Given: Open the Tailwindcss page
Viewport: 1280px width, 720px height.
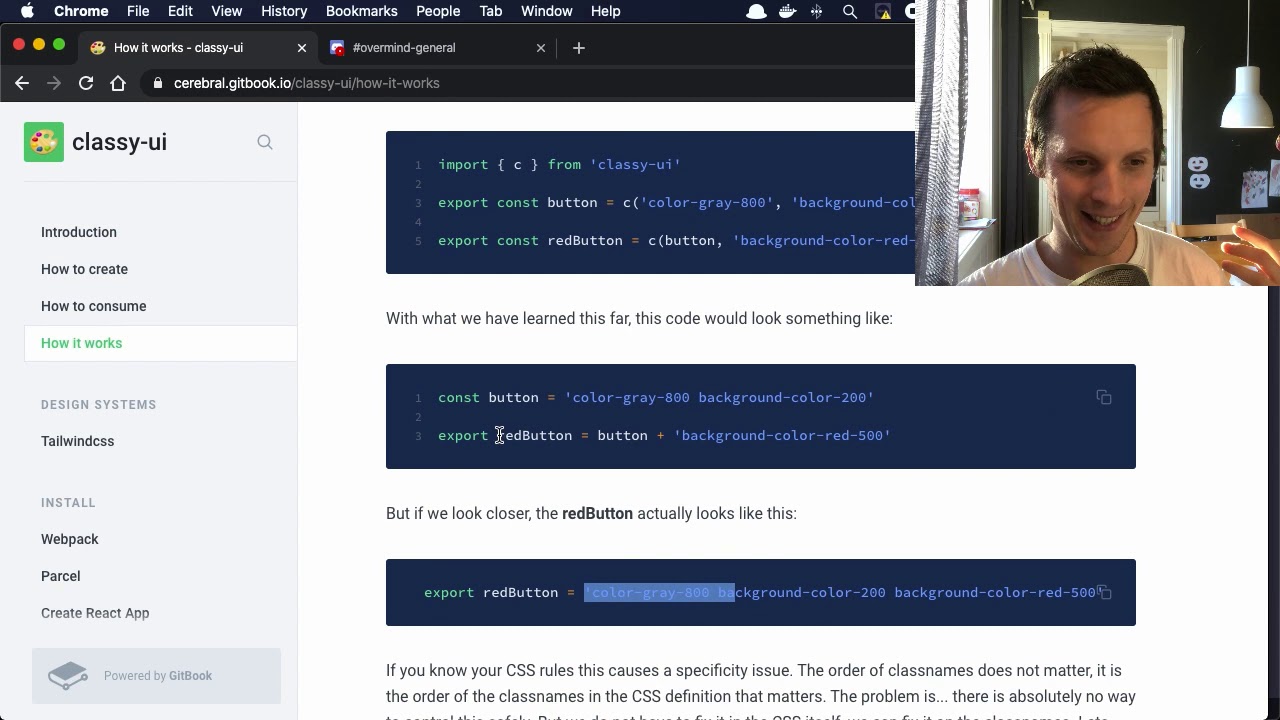Looking at the screenshot, I should [x=77, y=441].
